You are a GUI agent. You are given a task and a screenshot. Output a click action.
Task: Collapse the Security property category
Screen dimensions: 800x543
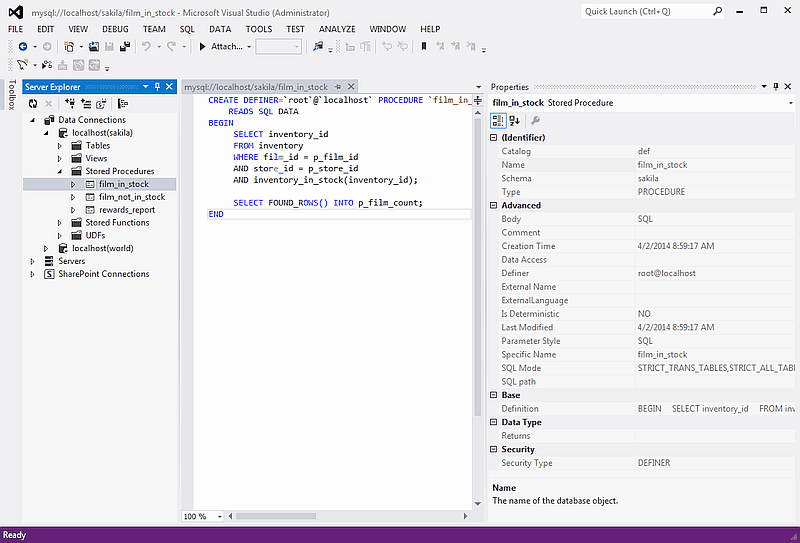point(493,450)
